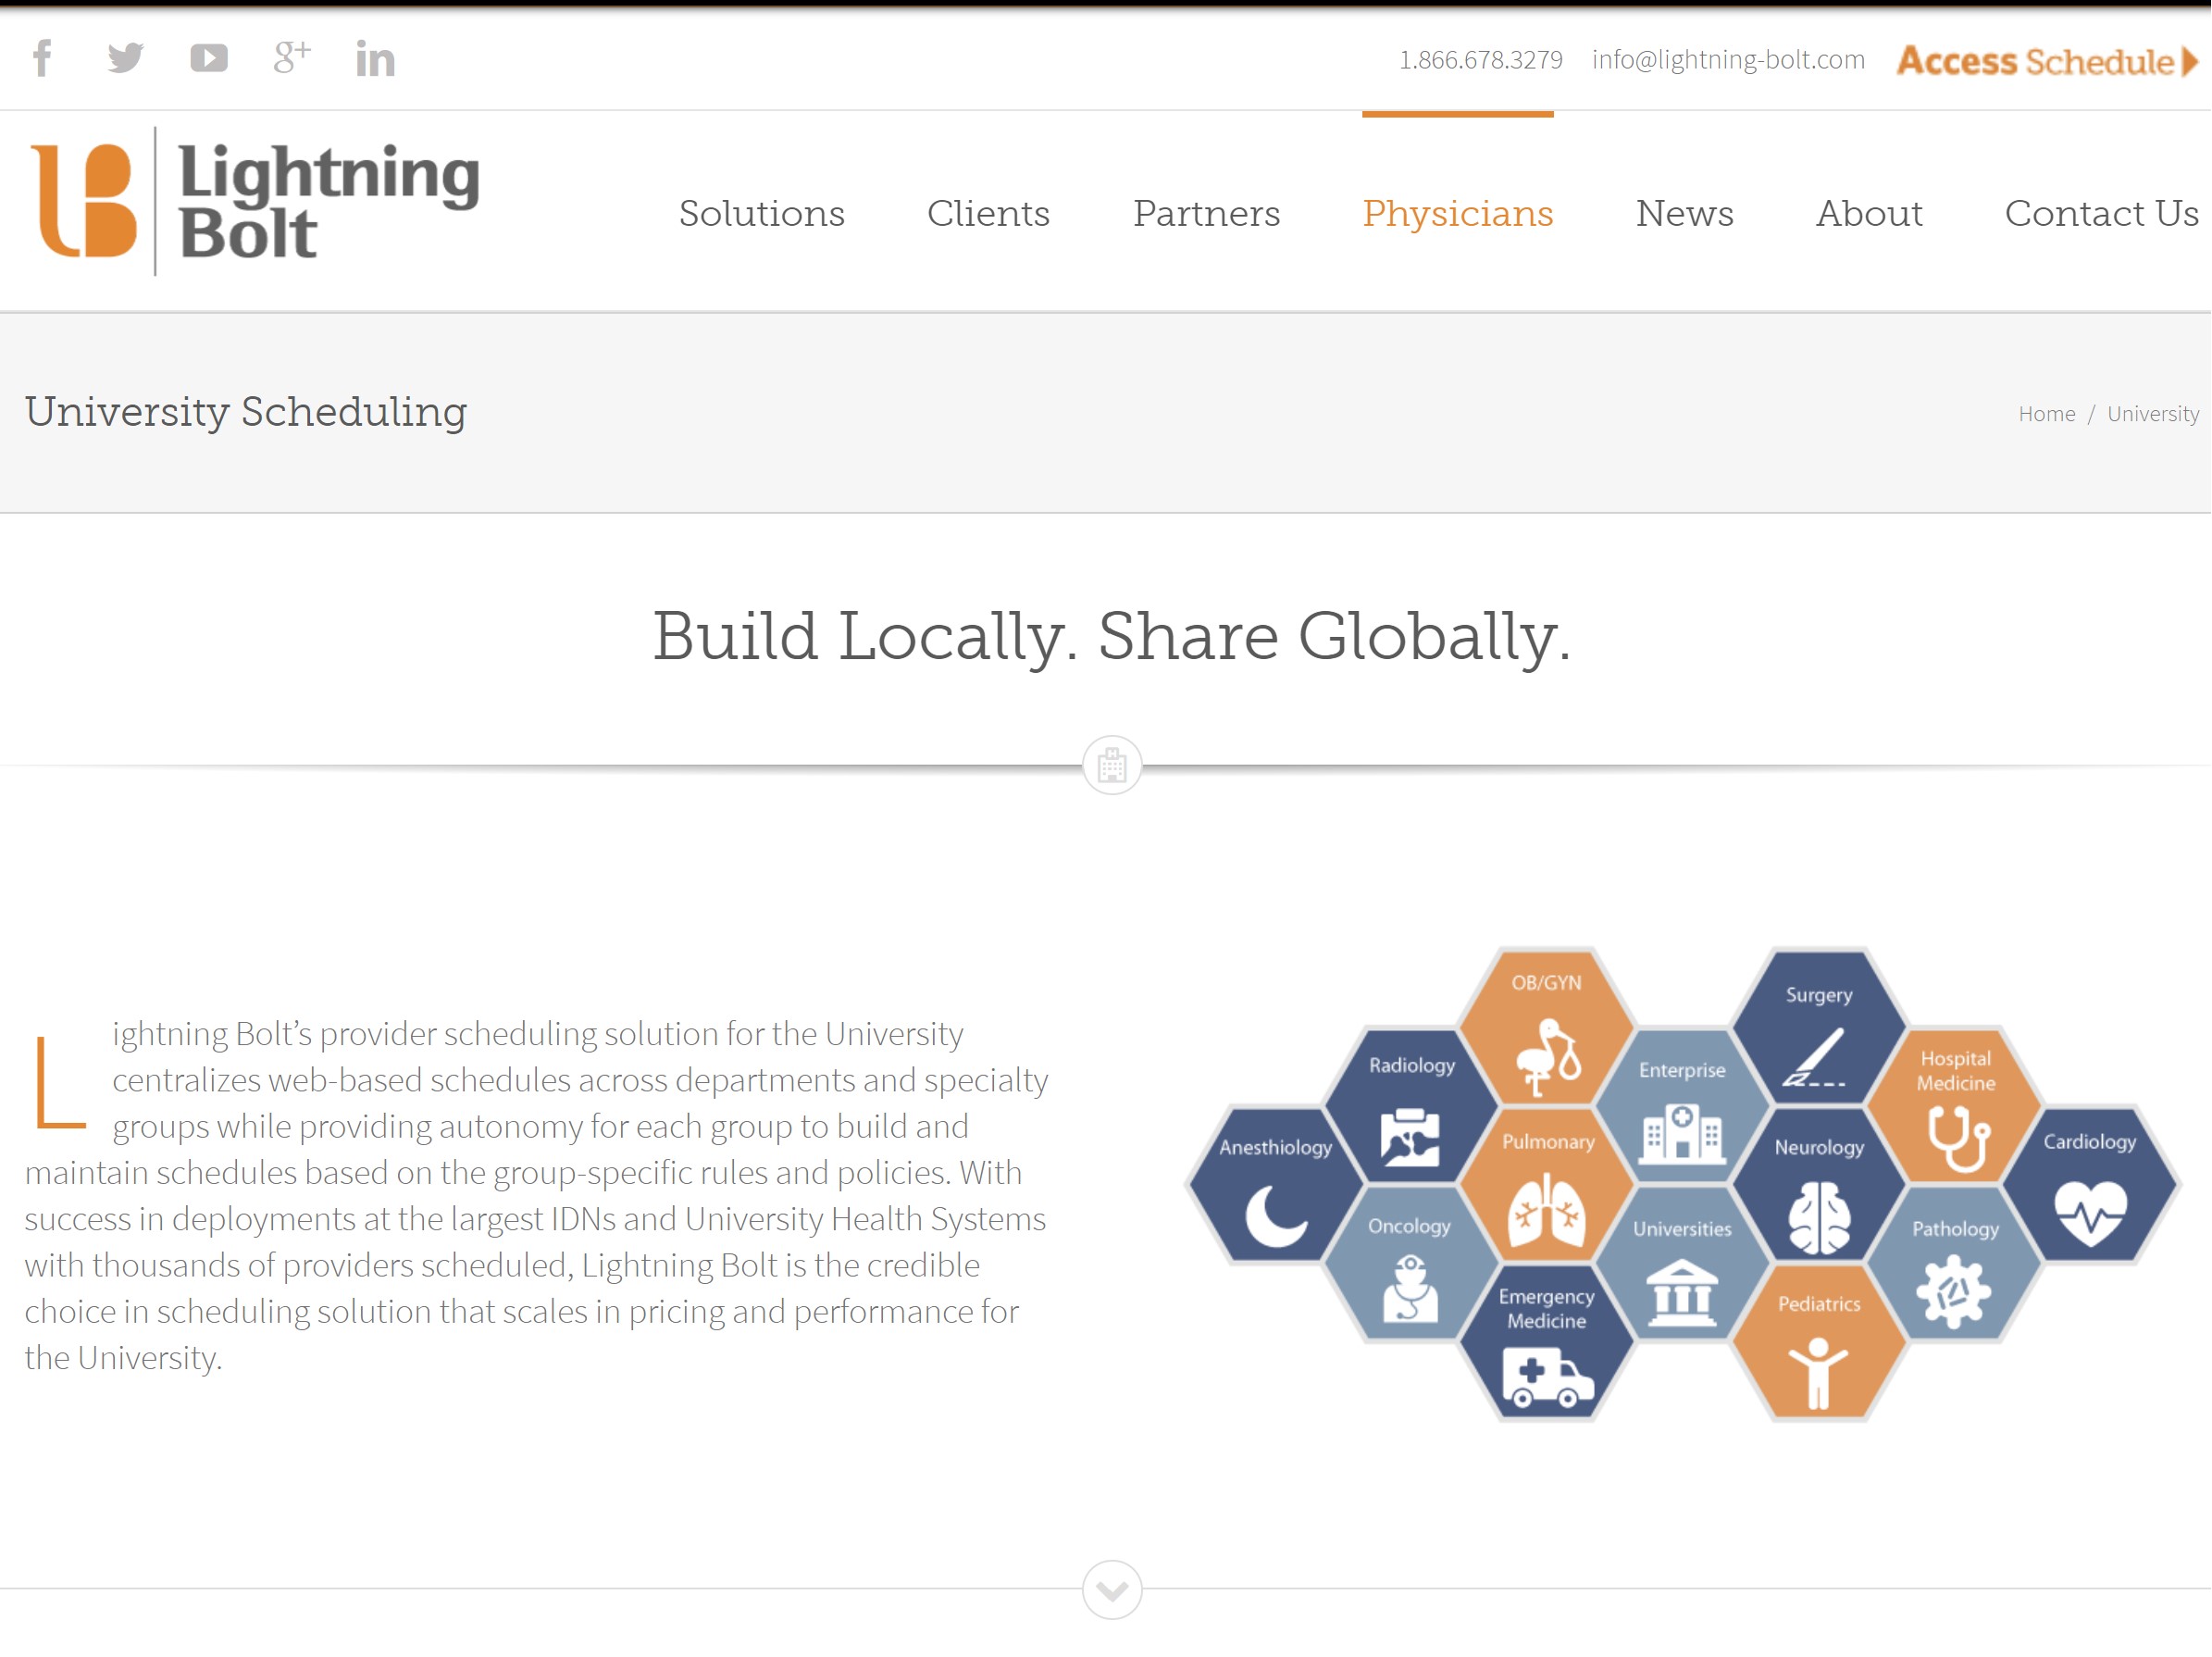
Task: Open the YouTube icon in header
Action: (209, 58)
